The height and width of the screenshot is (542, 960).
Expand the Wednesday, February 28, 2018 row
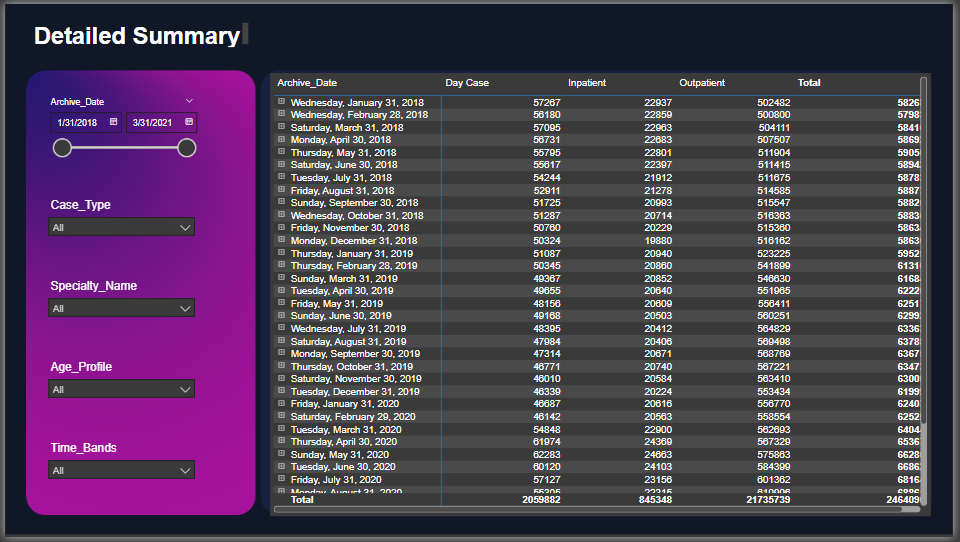[282, 114]
